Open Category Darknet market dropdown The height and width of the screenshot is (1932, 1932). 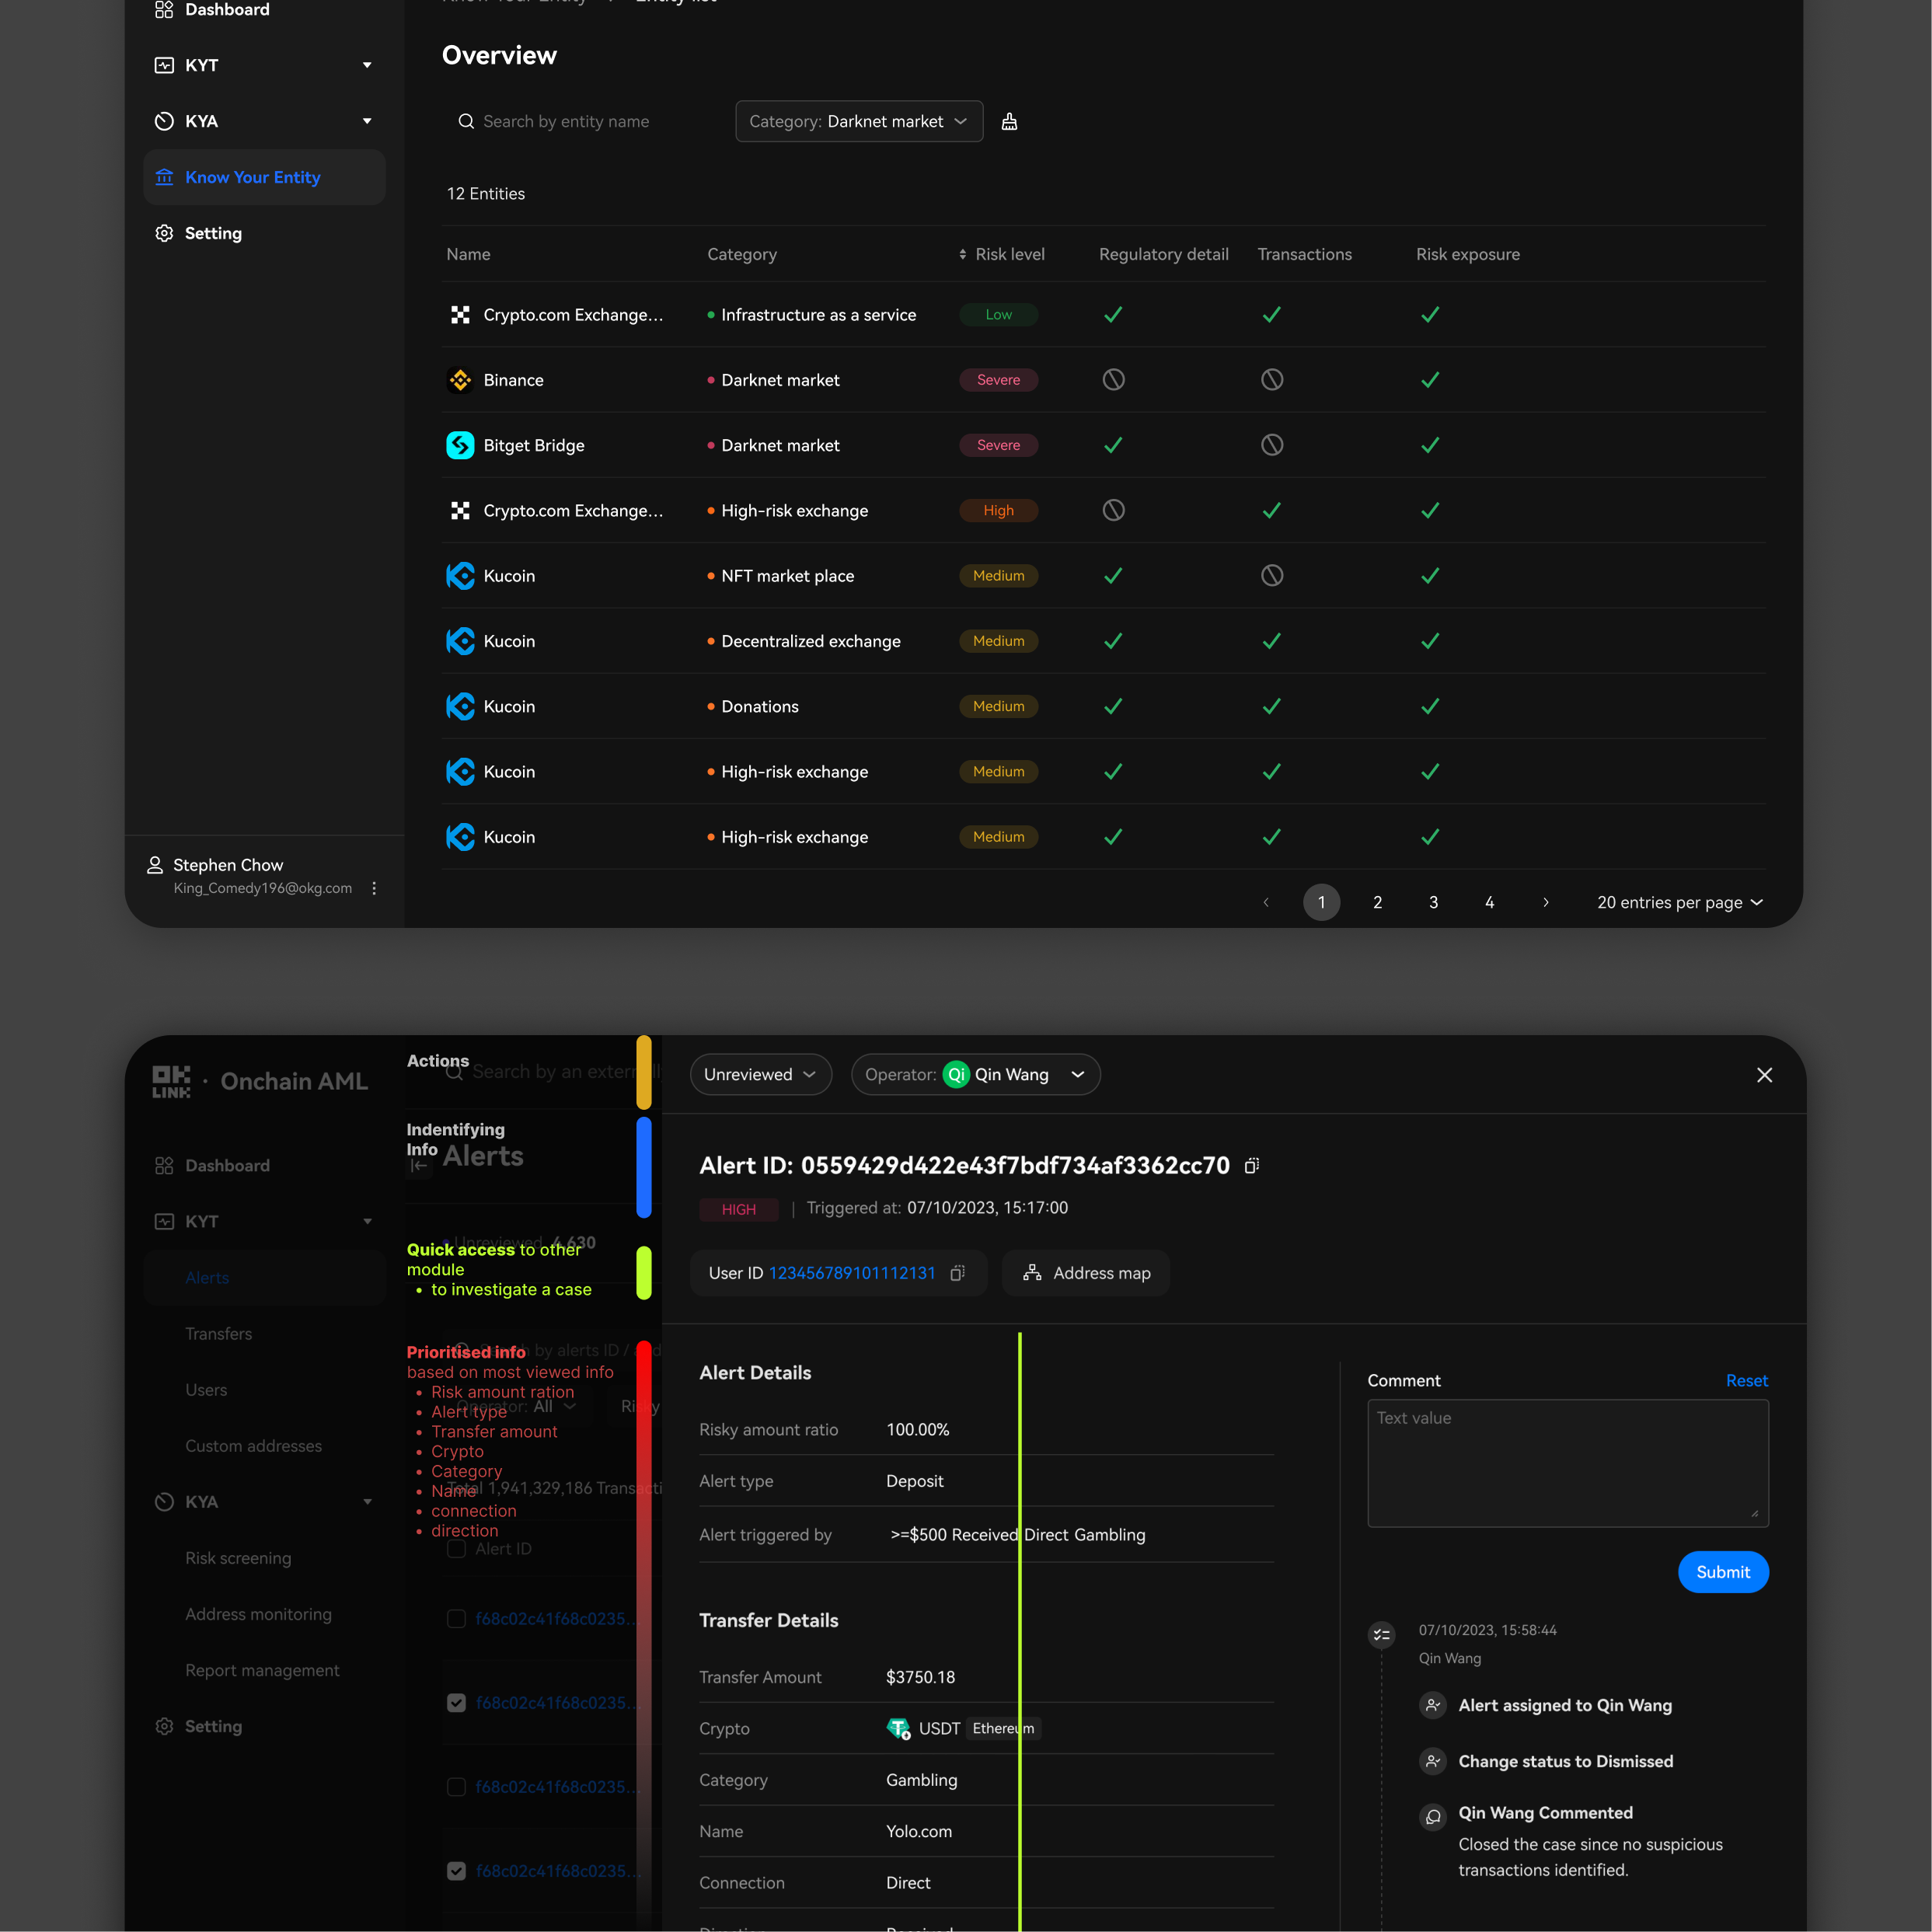click(858, 121)
